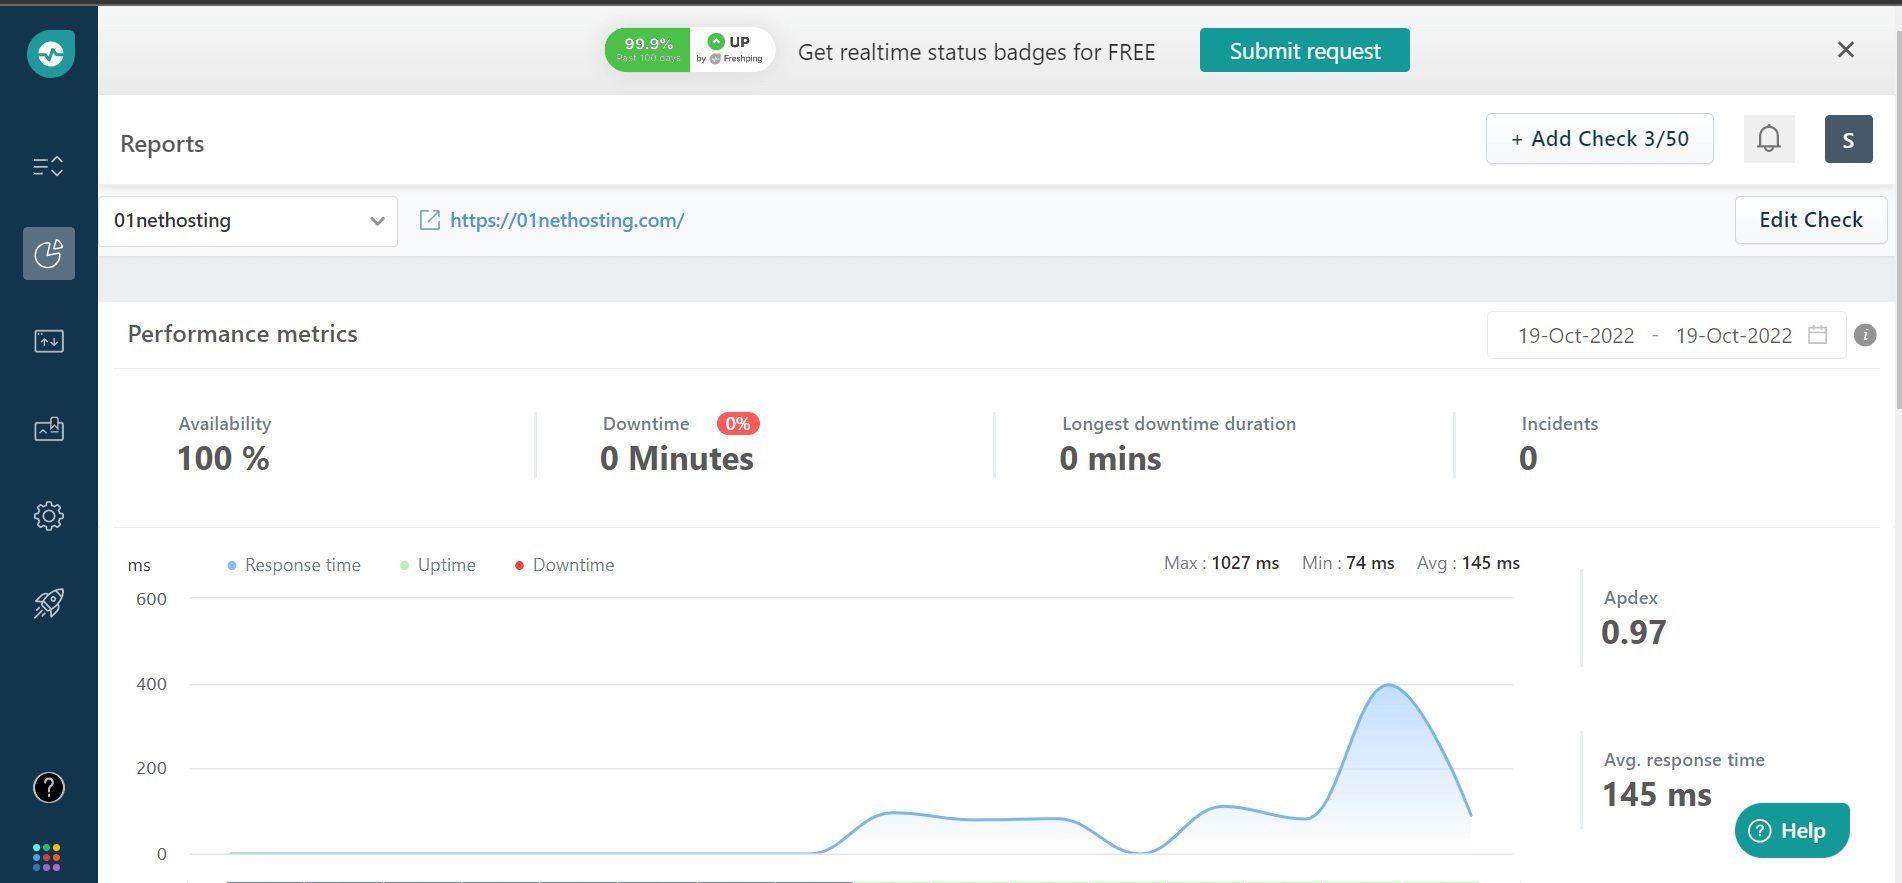The width and height of the screenshot is (1902, 883).
Task: Click the rocket upgrade sidebar icon
Action: click(x=49, y=603)
